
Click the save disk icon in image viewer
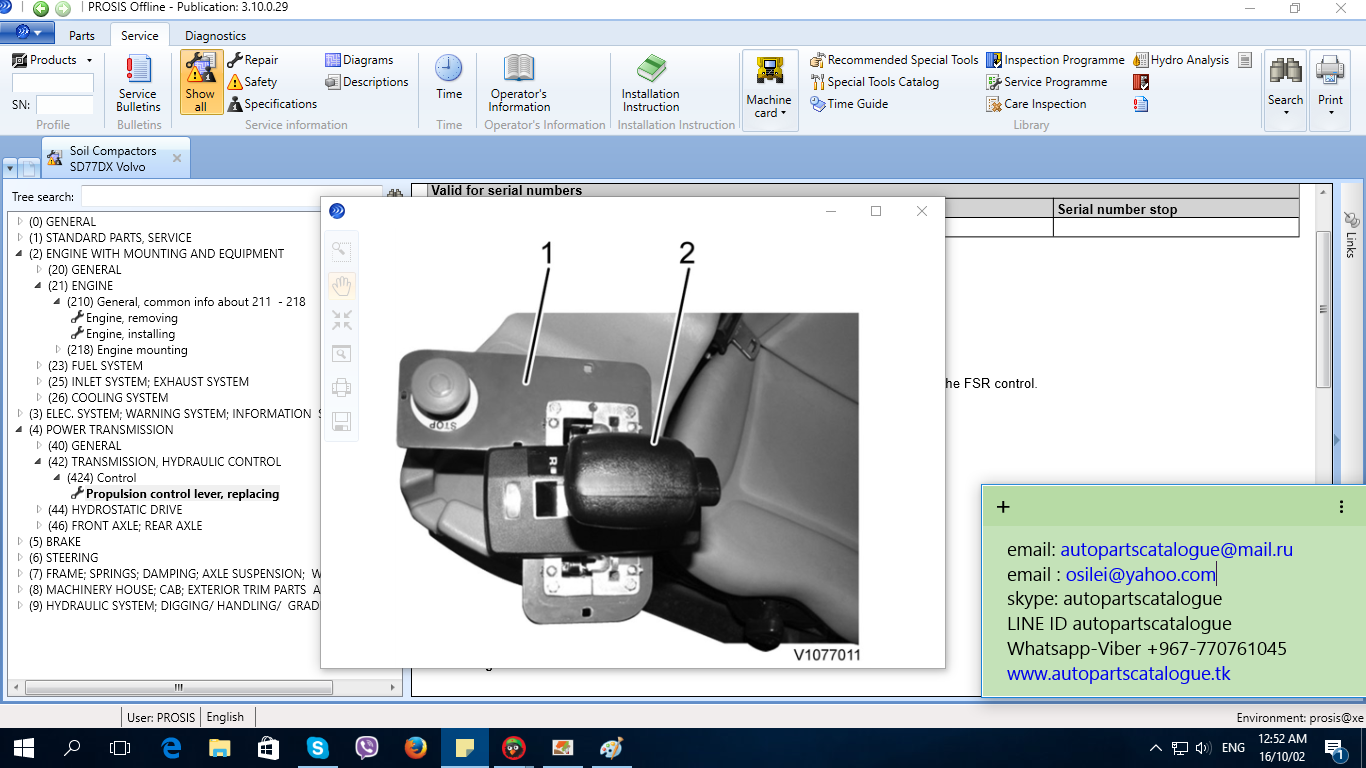pyautogui.click(x=341, y=422)
